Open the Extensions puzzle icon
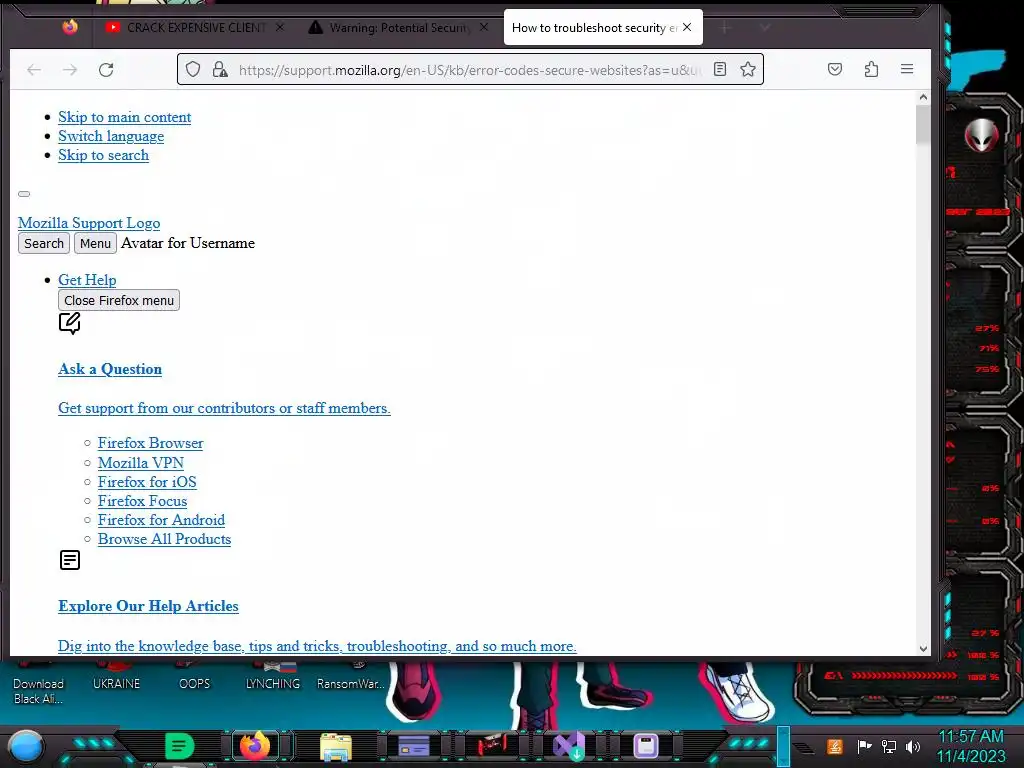The image size is (1024, 768). click(871, 69)
